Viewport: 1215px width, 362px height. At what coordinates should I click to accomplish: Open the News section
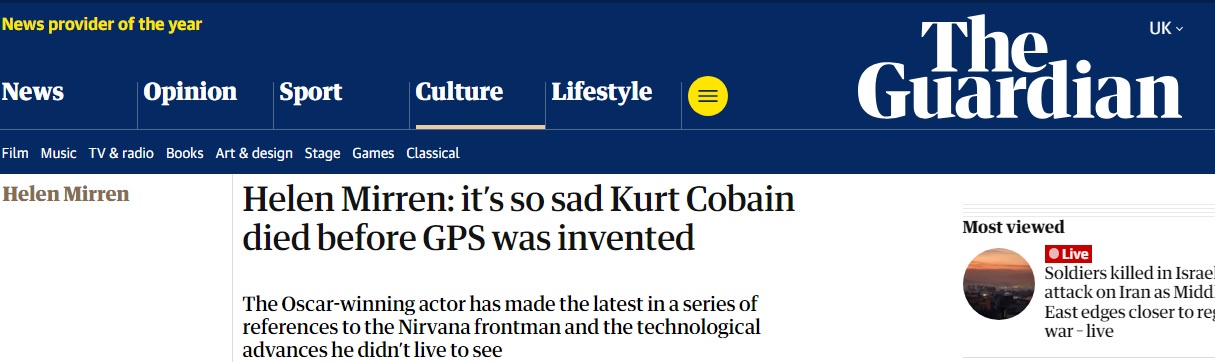click(x=33, y=92)
